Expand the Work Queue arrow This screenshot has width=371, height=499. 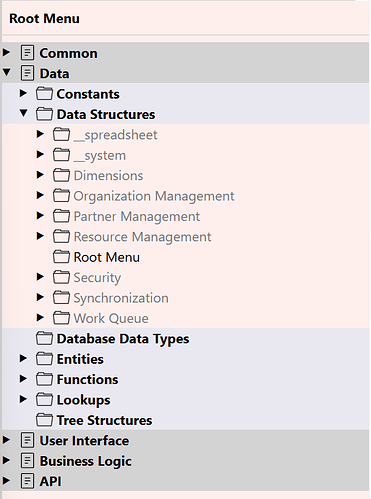click(40, 317)
